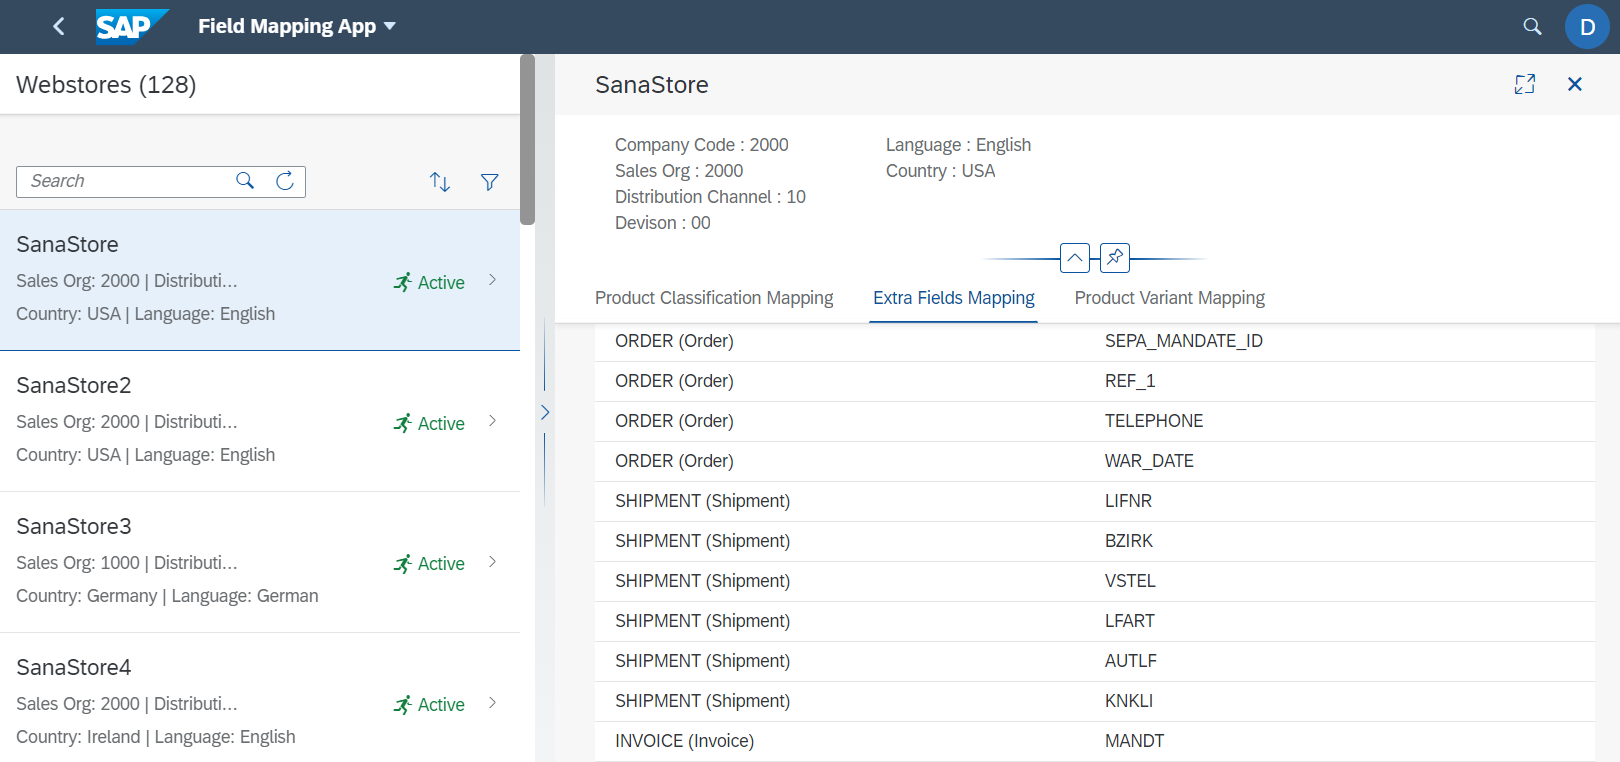Focus the Webstores search input field

pyautogui.click(x=125, y=181)
